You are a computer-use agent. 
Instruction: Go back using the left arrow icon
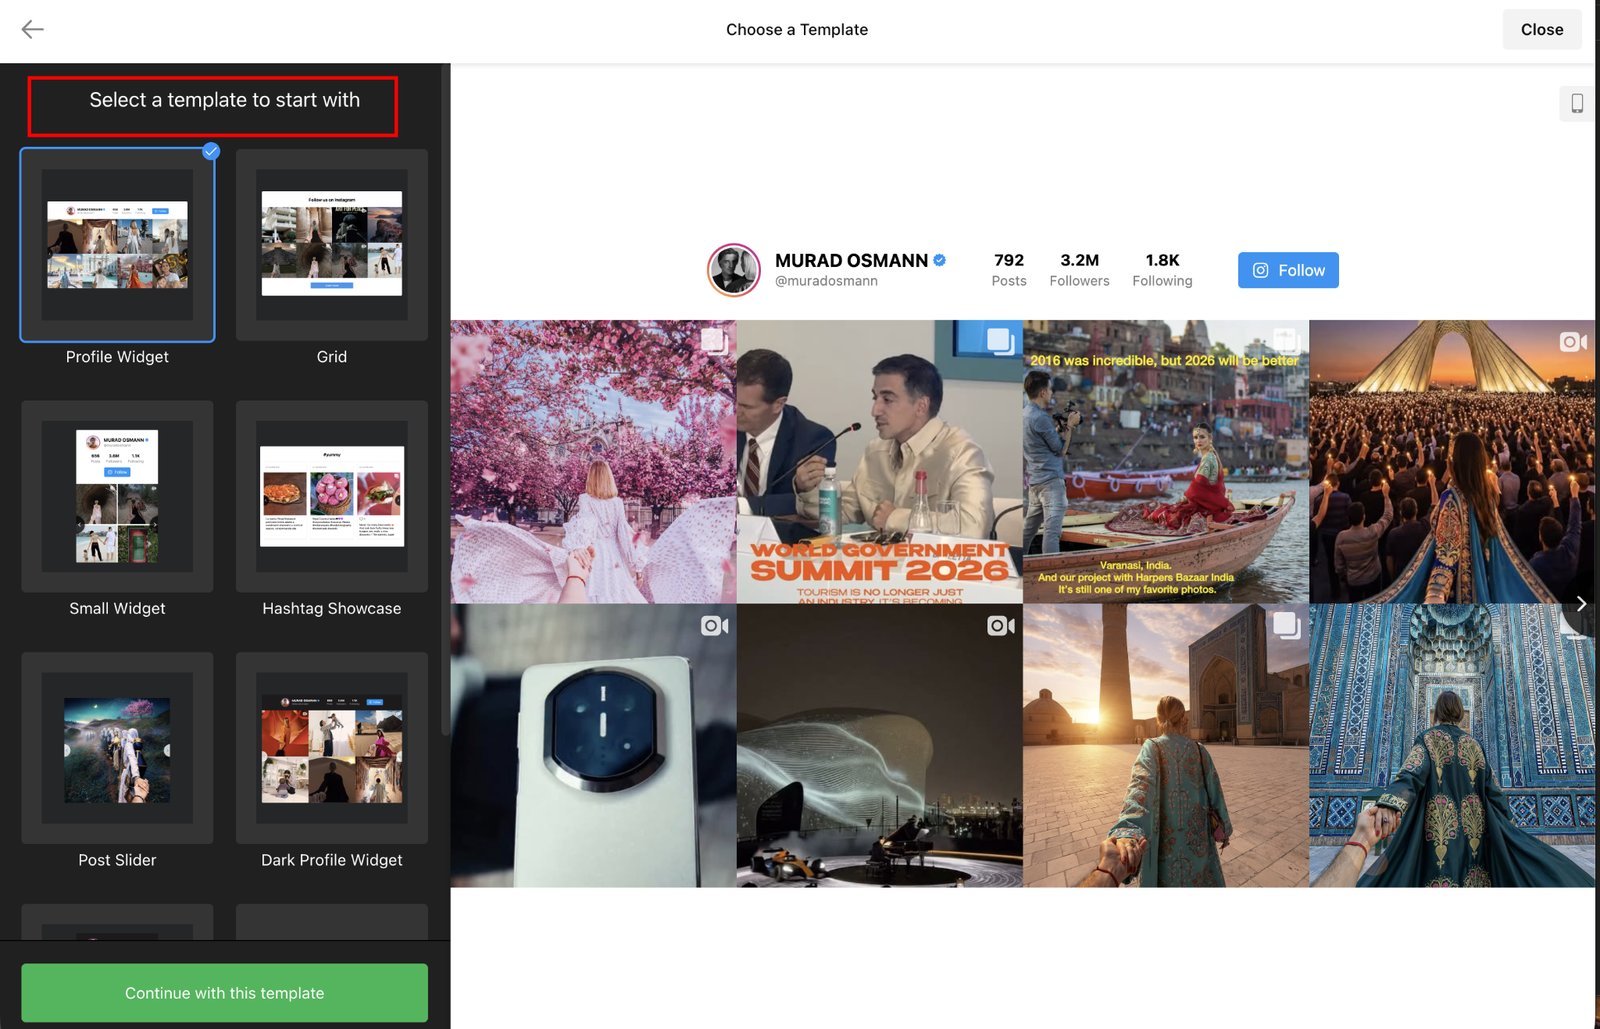tap(32, 29)
